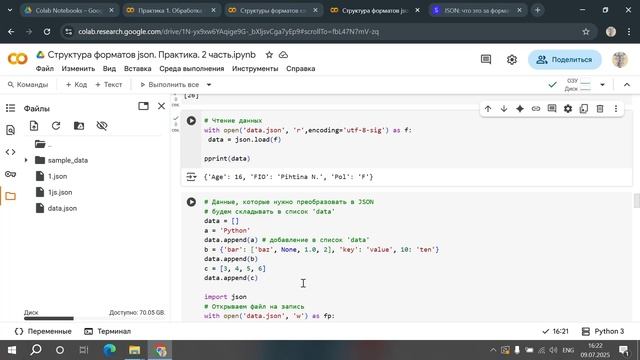Open the Изменить menu
Screen dimensions: 640x360
78,69
